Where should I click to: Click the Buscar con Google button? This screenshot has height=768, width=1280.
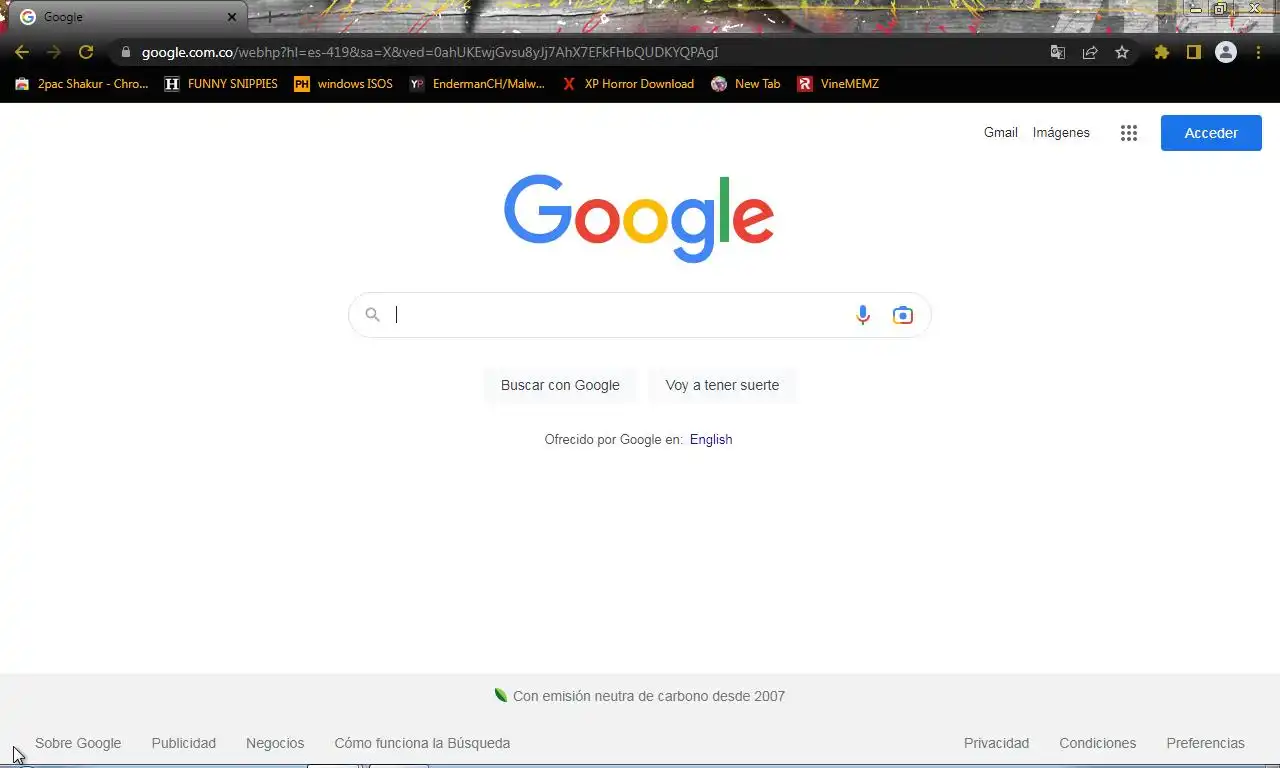click(560, 385)
